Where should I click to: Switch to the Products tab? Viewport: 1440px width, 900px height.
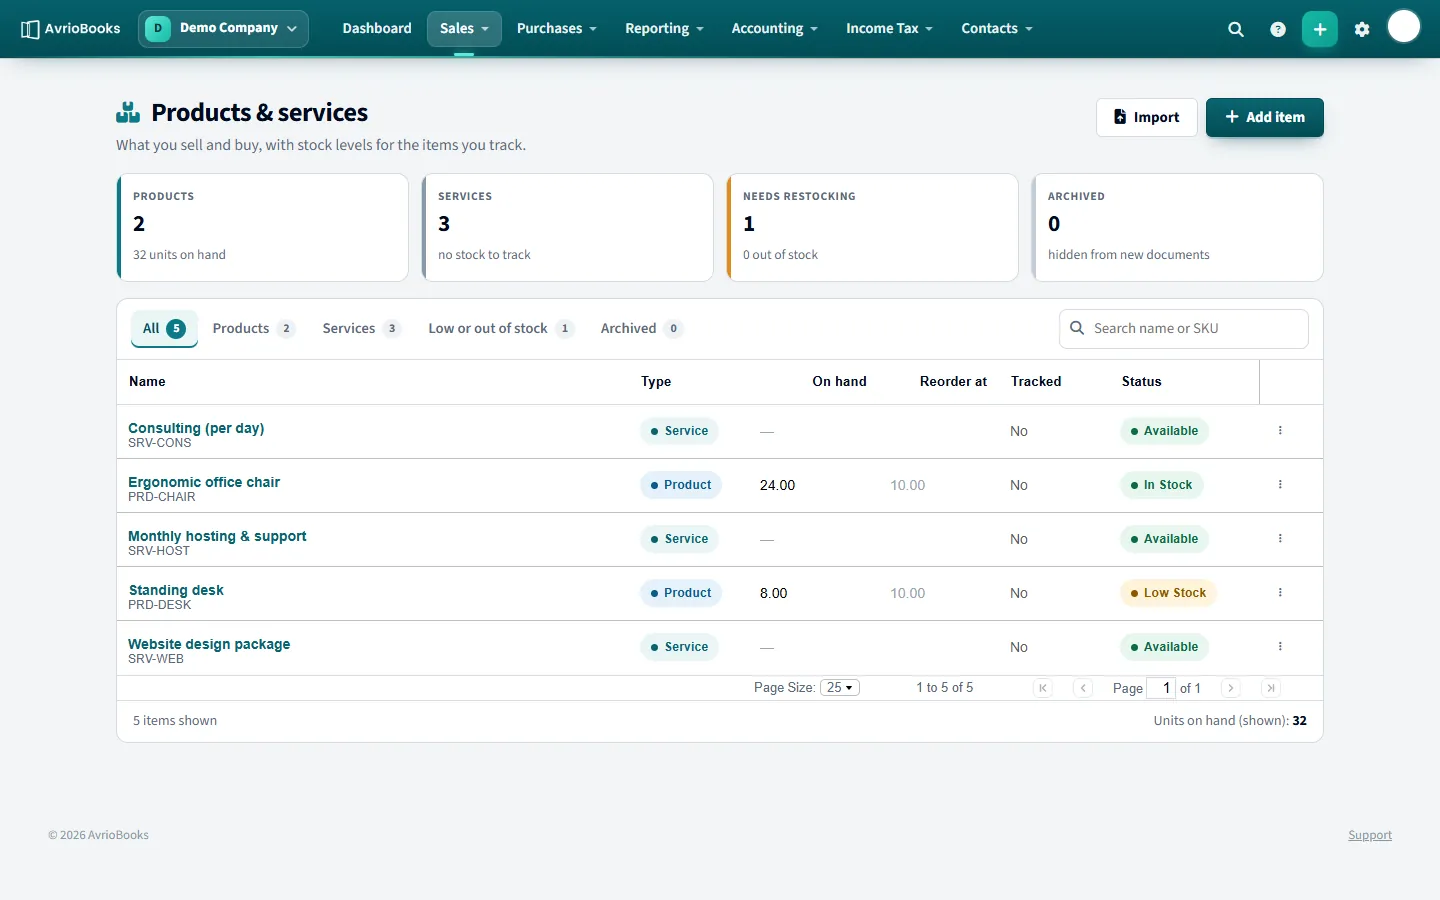pos(253,328)
